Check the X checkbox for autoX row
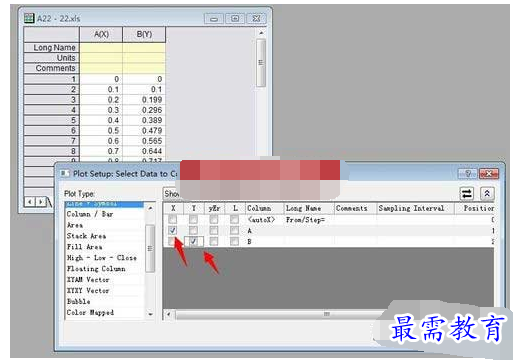This screenshot has height=360, width=513. pyautogui.click(x=173, y=219)
